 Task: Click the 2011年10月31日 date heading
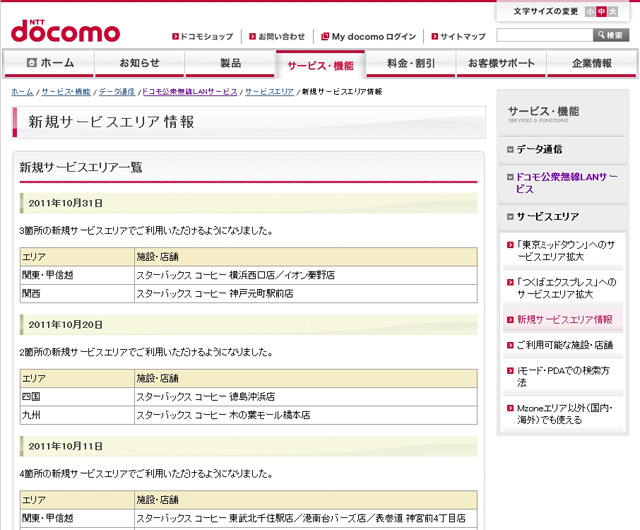point(249,203)
